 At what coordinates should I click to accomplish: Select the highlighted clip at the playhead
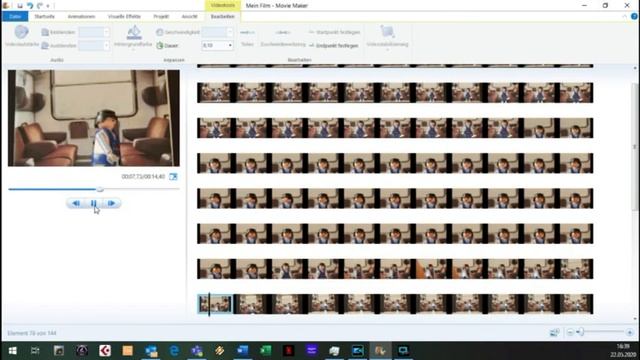(x=215, y=304)
